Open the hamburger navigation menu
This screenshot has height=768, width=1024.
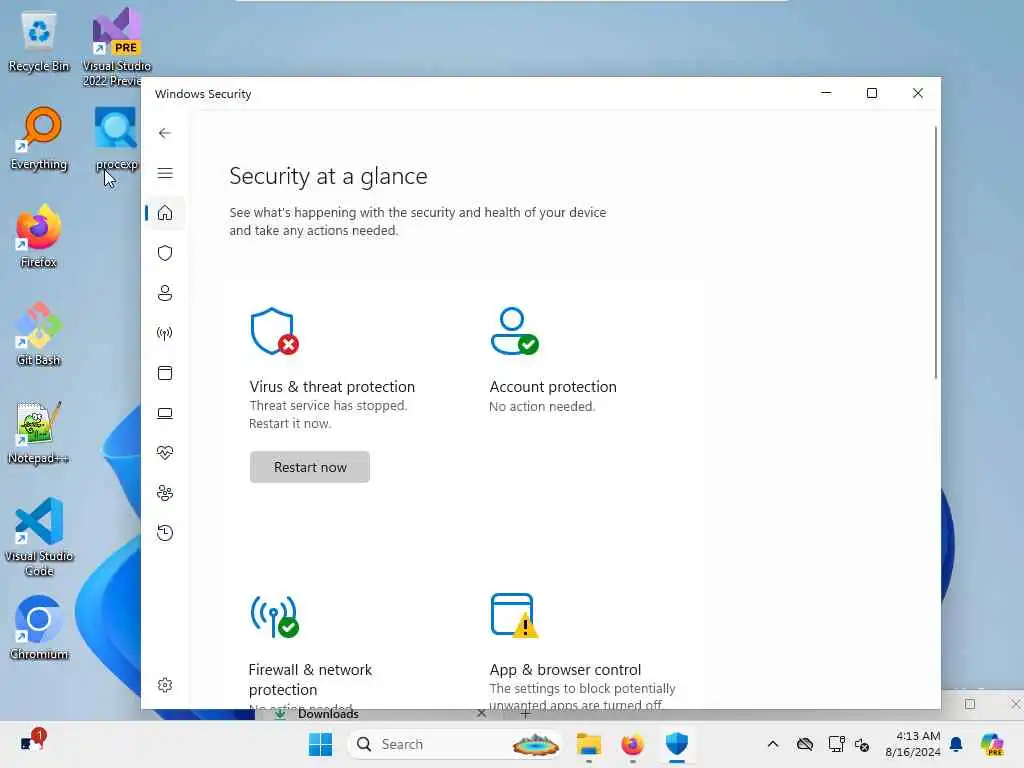coord(165,173)
